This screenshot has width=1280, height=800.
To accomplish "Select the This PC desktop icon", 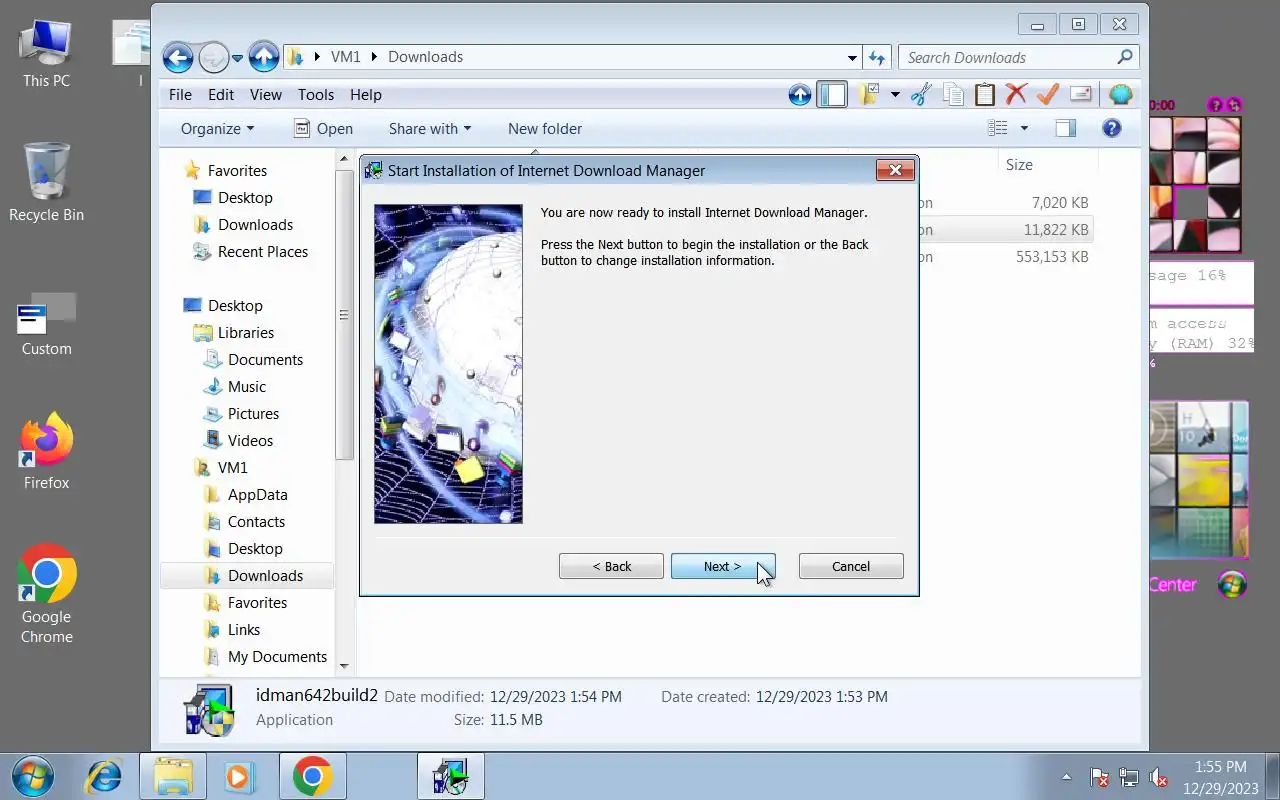I will [46, 53].
